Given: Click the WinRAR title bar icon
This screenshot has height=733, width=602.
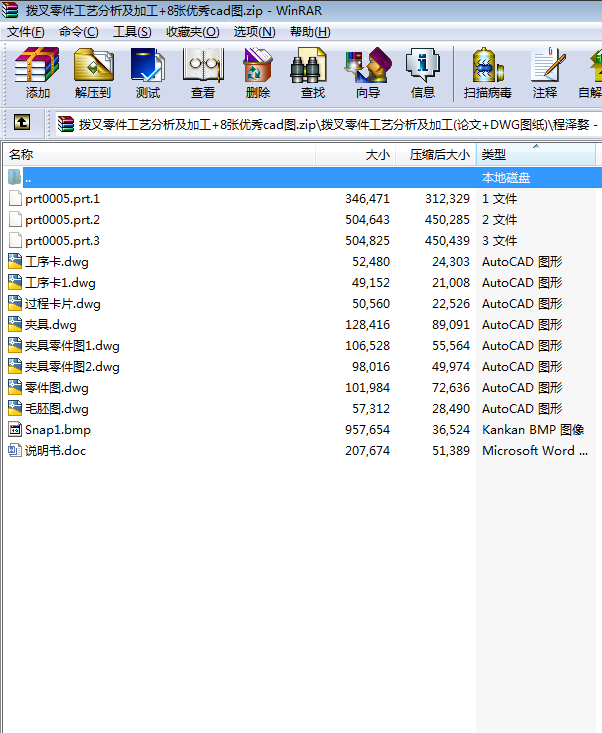Looking at the screenshot, I should [x=10, y=10].
